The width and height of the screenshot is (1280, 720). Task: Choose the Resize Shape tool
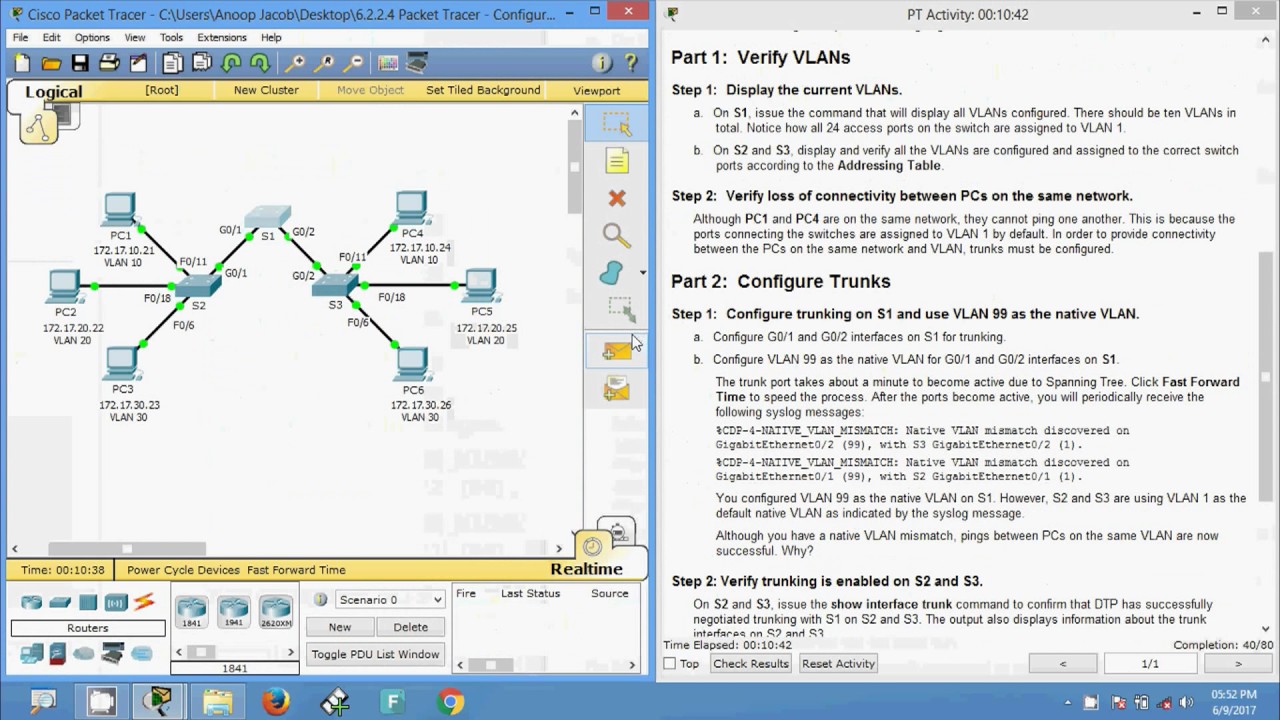(620, 308)
